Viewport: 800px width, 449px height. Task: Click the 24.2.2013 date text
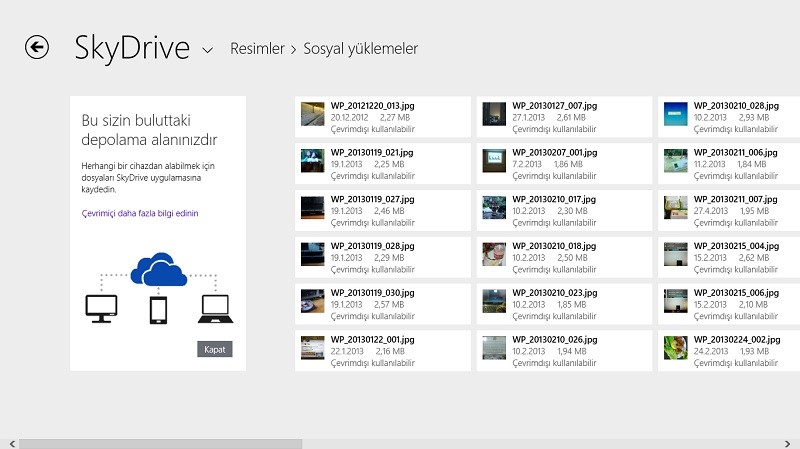711,352
